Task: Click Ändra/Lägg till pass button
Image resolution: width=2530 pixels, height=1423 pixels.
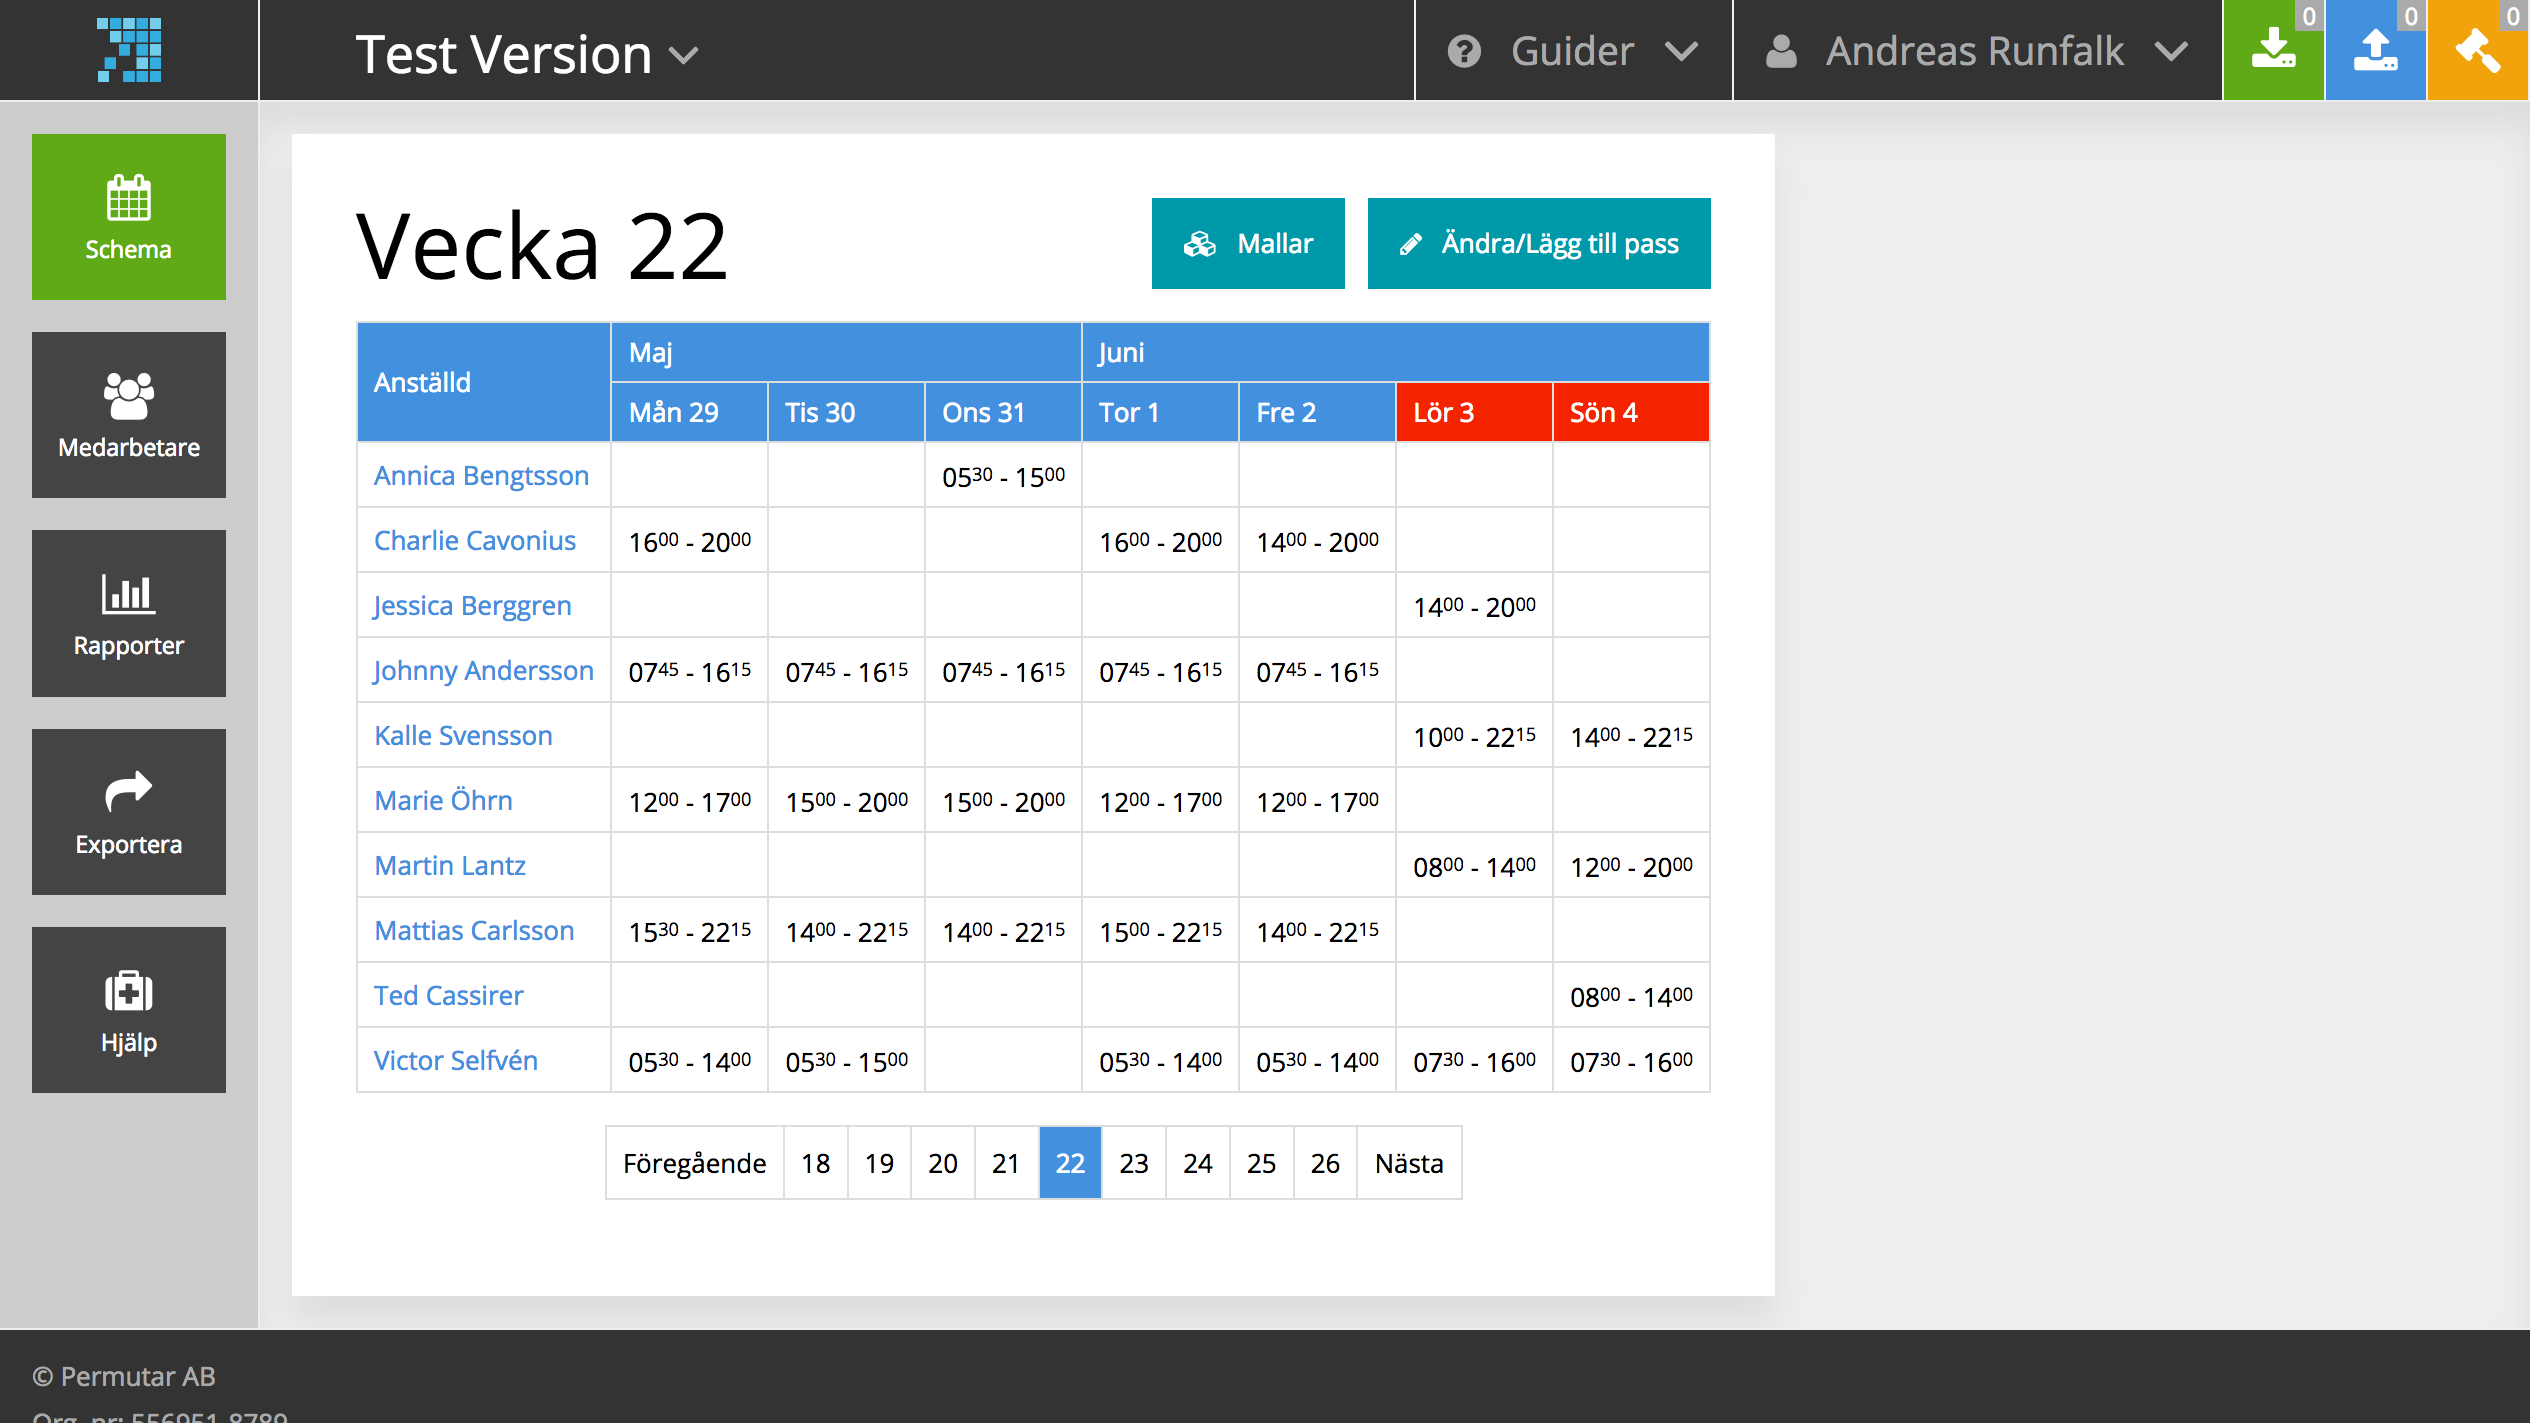Action: (1539, 243)
